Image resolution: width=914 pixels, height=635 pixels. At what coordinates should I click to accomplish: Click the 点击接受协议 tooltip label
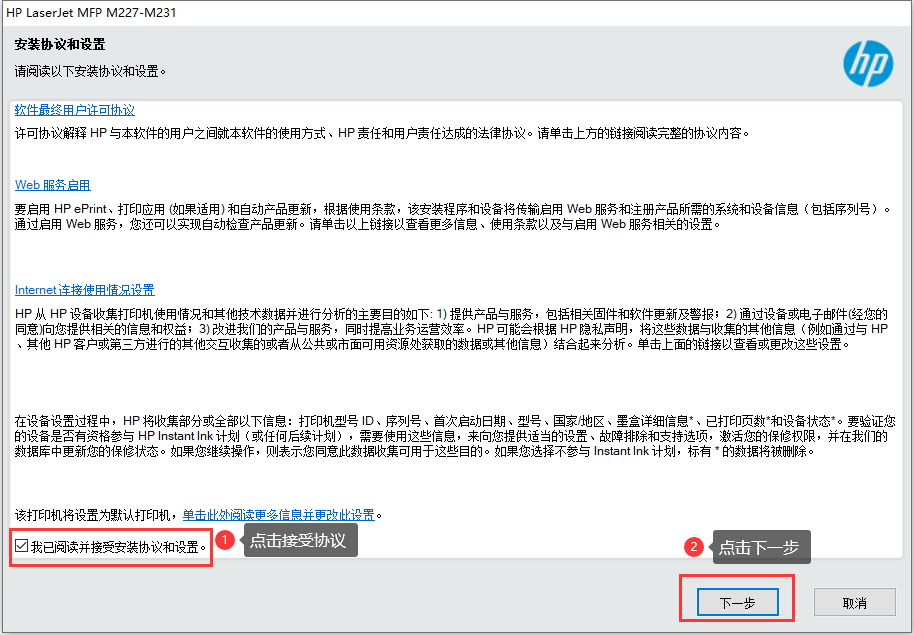coord(297,541)
